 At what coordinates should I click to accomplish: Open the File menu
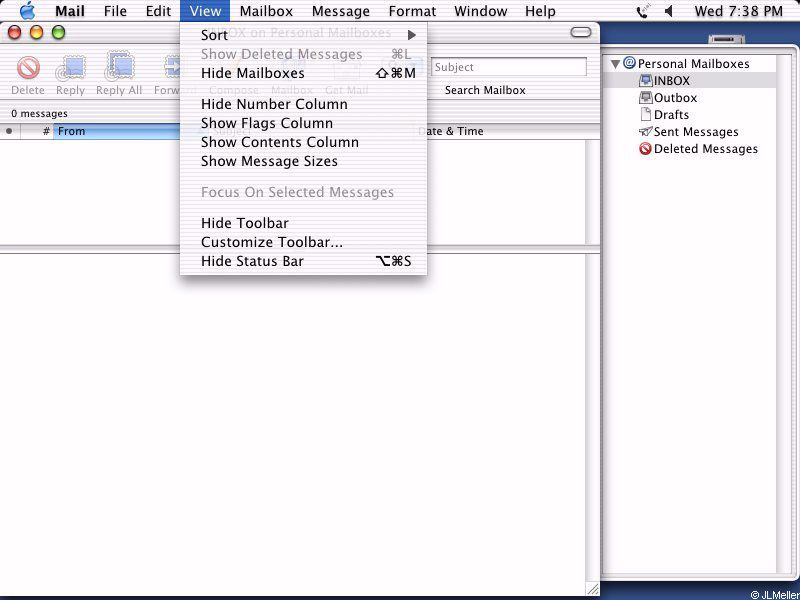click(115, 11)
